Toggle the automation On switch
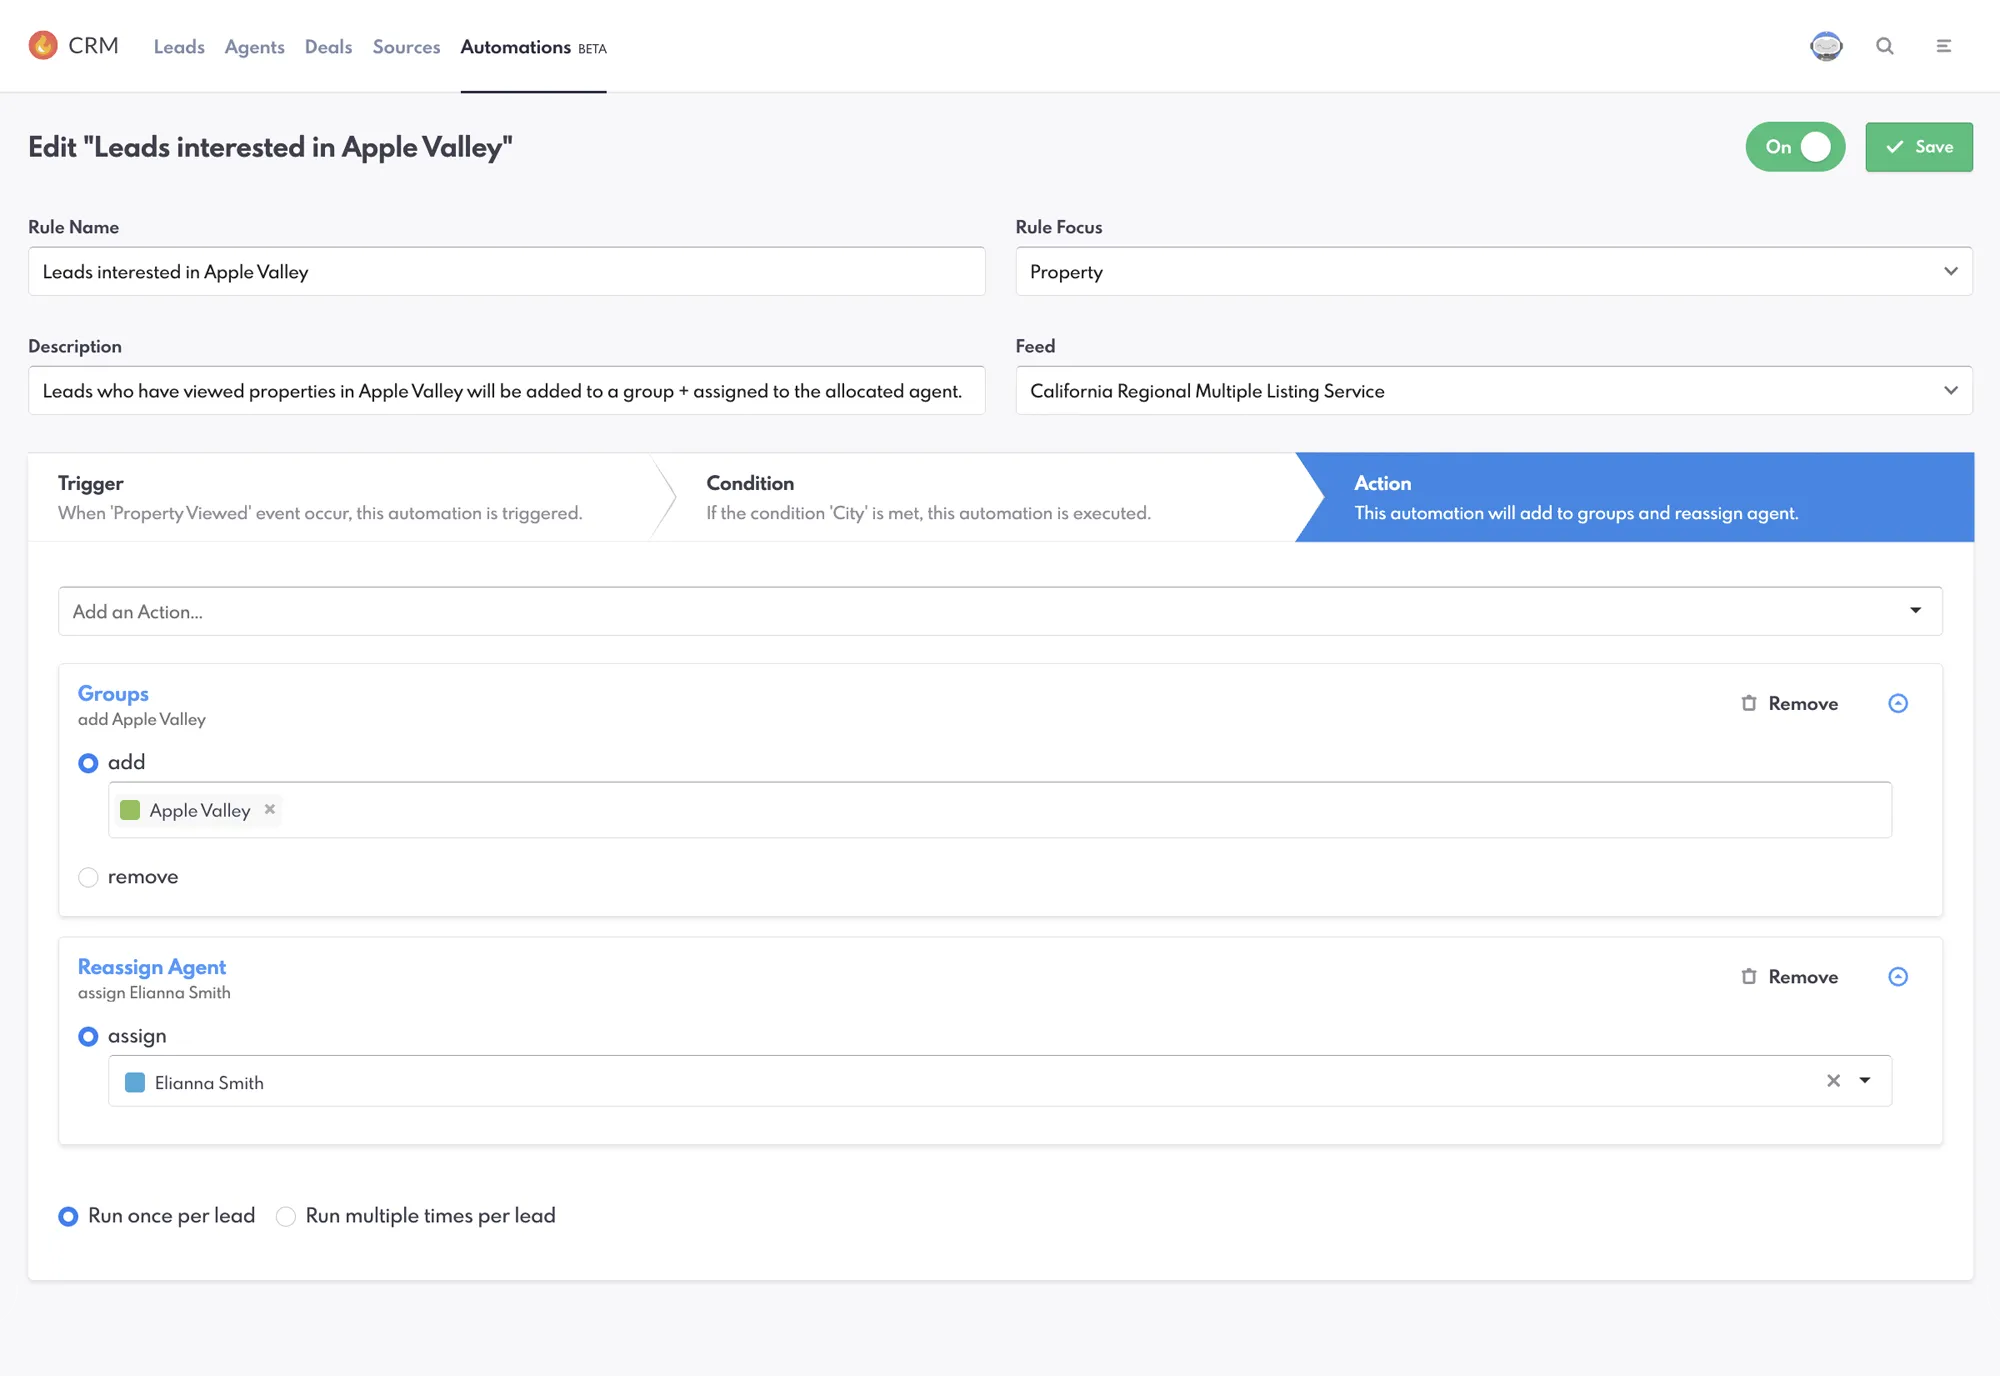2000x1376 pixels. tap(1795, 147)
